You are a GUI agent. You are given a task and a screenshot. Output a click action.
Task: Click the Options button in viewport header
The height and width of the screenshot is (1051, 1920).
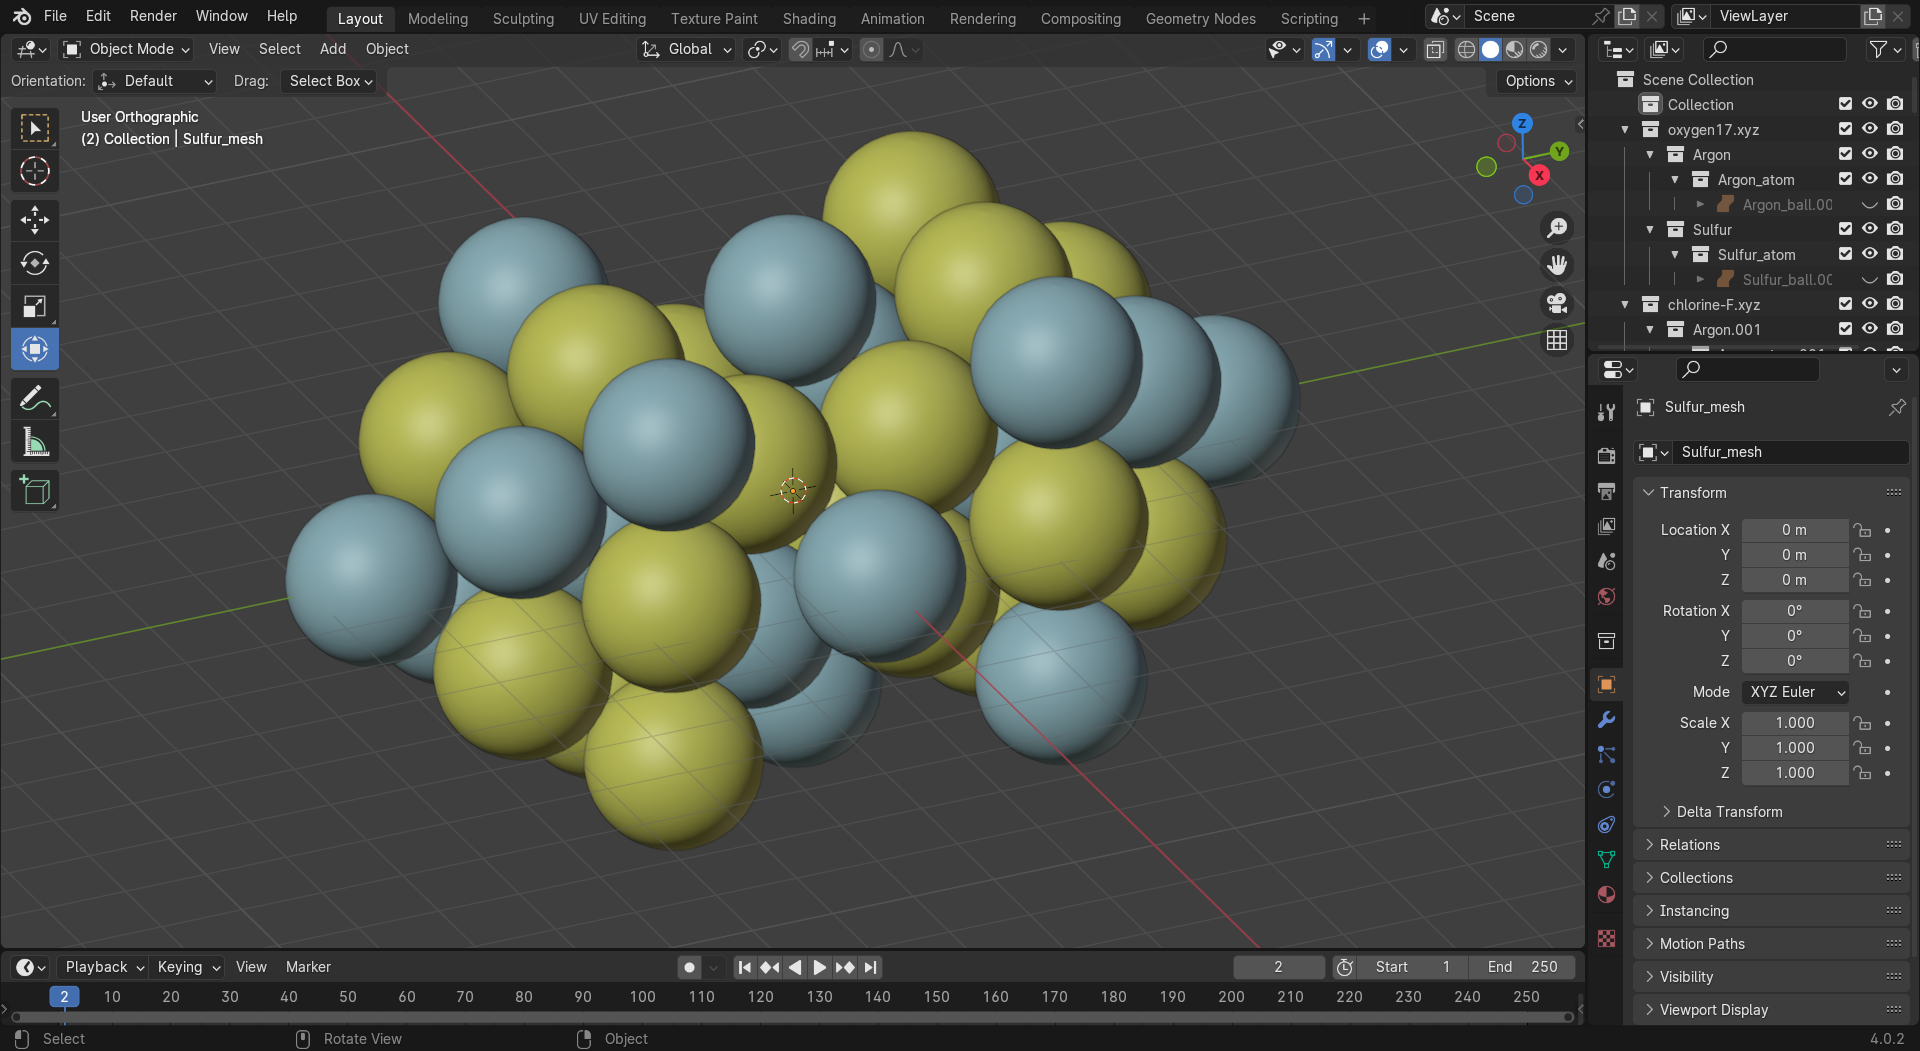tap(1537, 81)
